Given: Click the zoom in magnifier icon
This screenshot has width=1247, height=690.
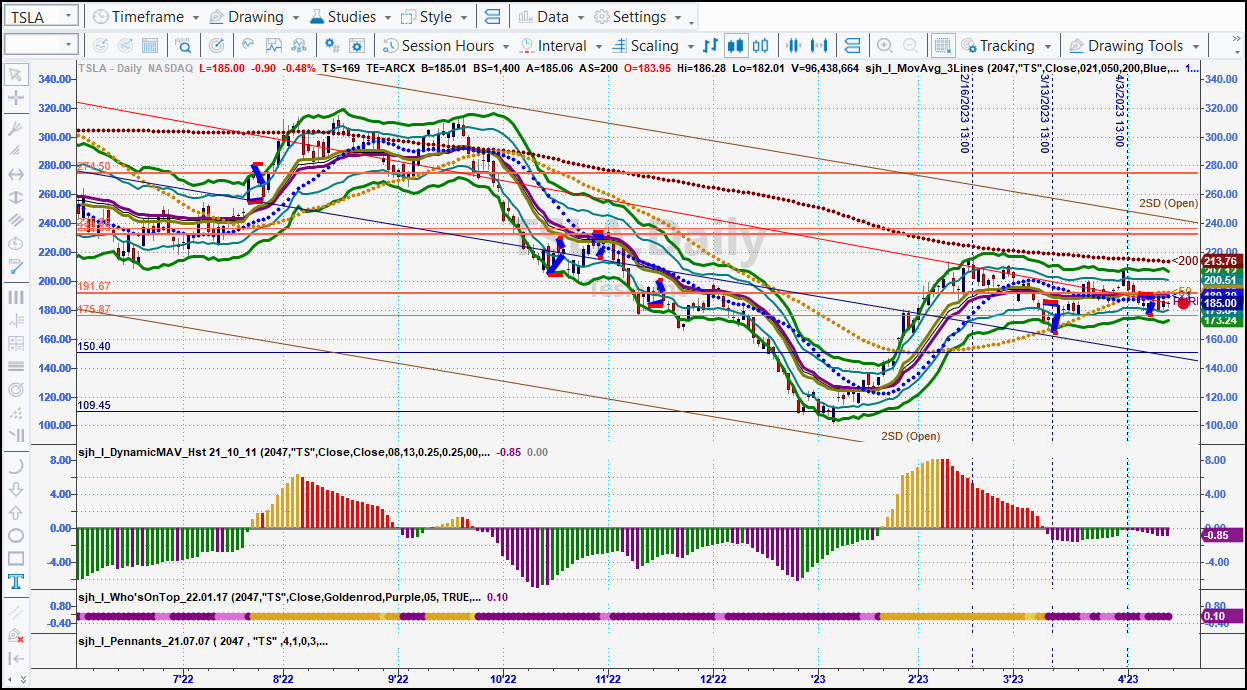Looking at the screenshot, I should coord(885,45).
